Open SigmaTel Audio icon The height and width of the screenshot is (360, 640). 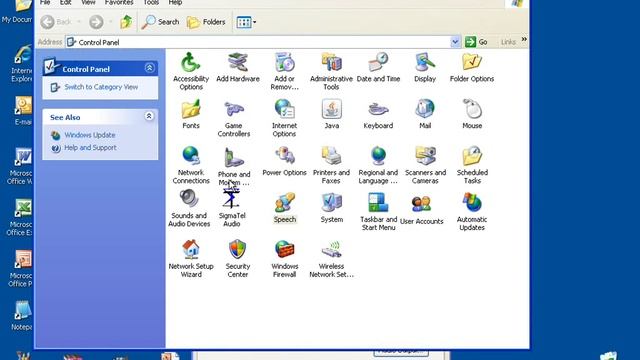(231, 199)
